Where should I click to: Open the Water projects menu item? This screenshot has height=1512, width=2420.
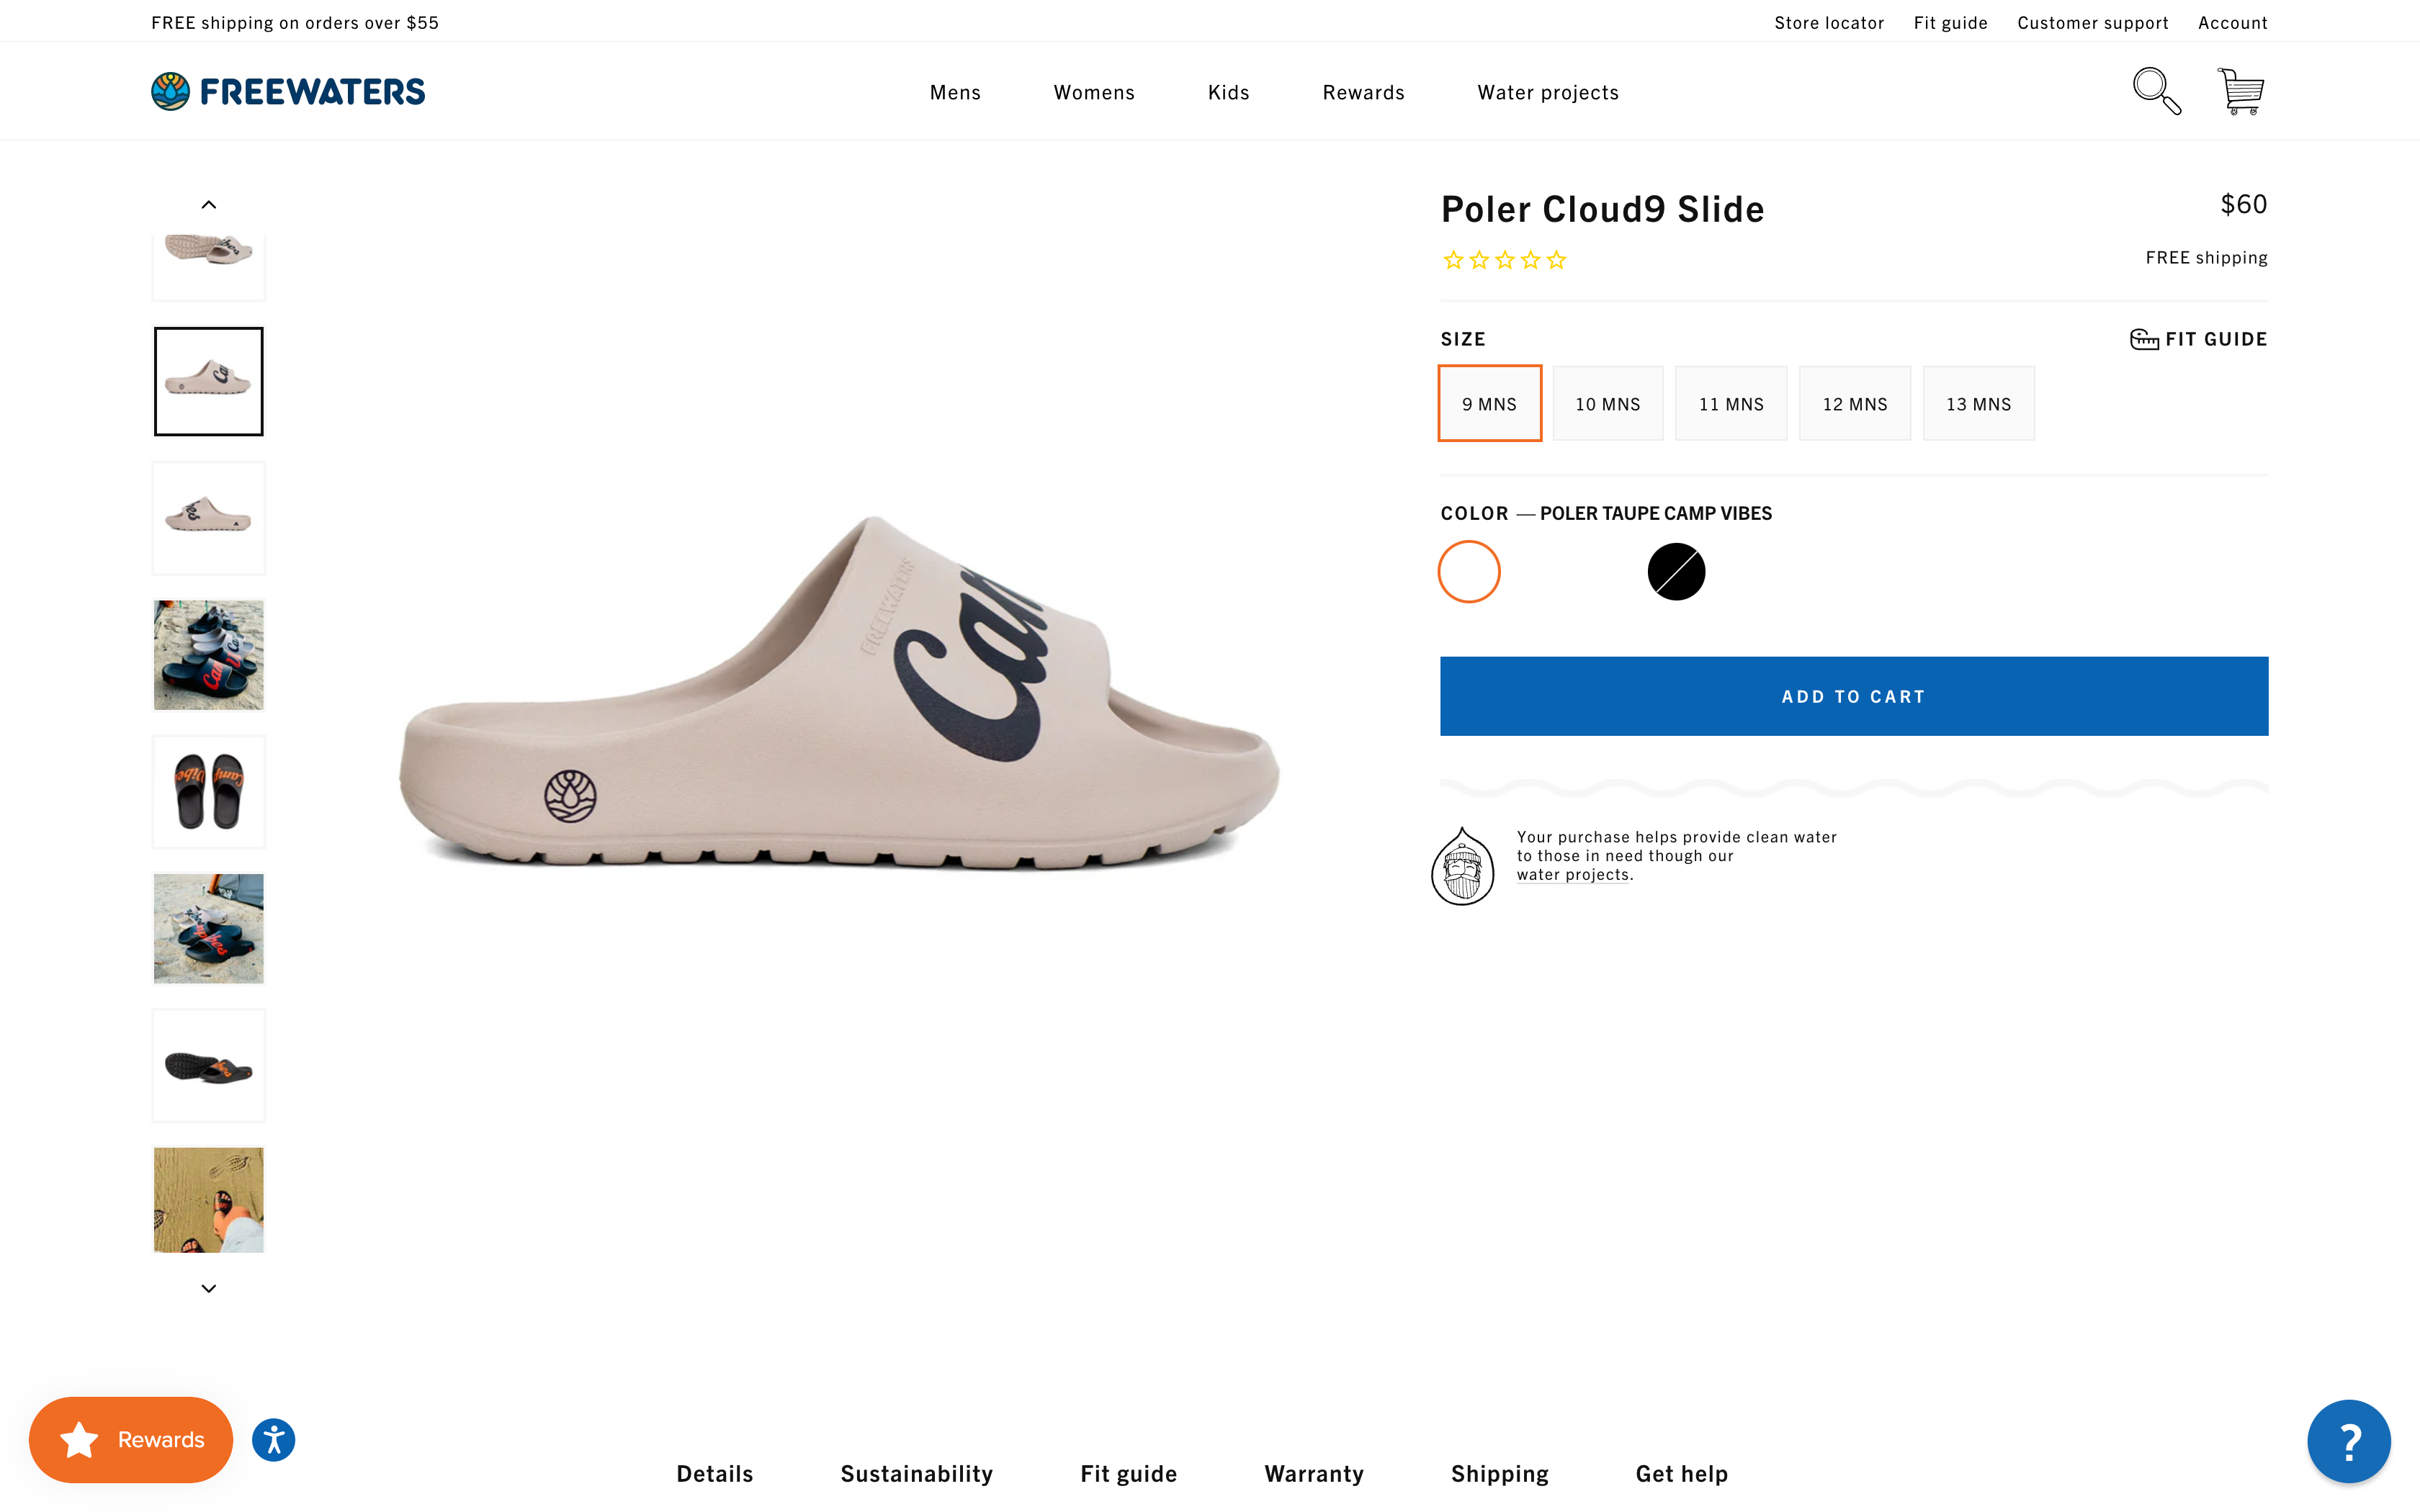(1547, 93)
